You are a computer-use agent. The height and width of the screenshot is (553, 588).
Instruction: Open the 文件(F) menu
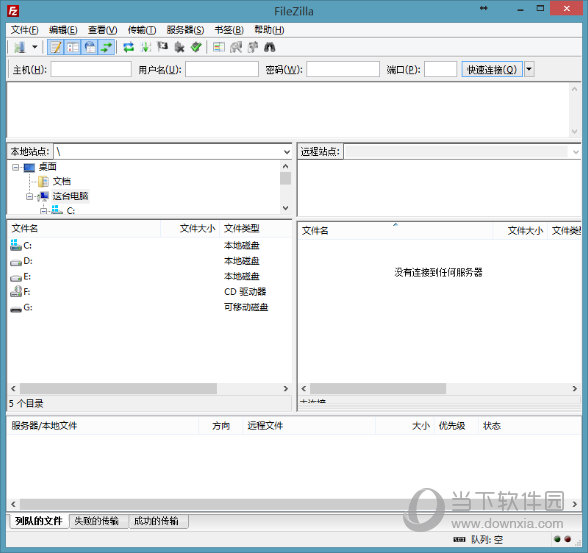point(24,30)
